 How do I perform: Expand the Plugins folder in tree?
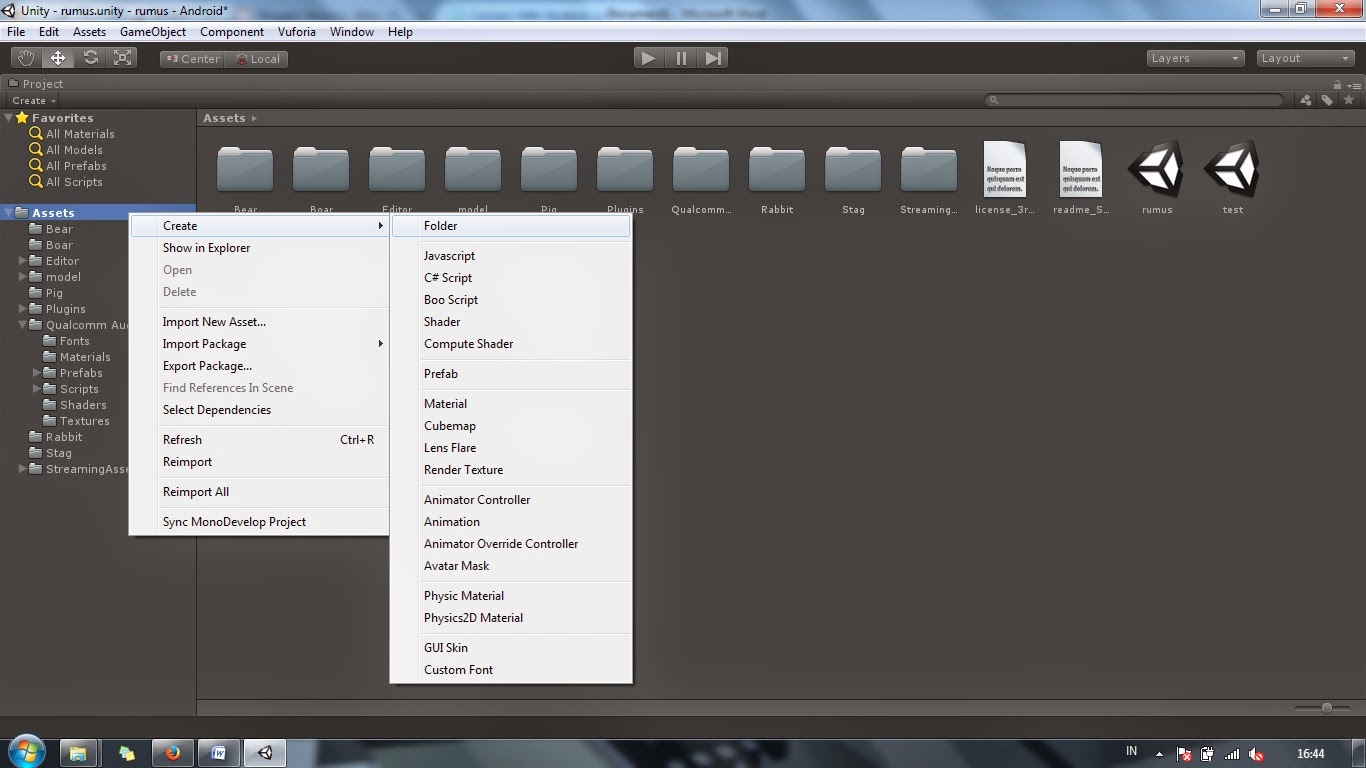click(22, 309)
